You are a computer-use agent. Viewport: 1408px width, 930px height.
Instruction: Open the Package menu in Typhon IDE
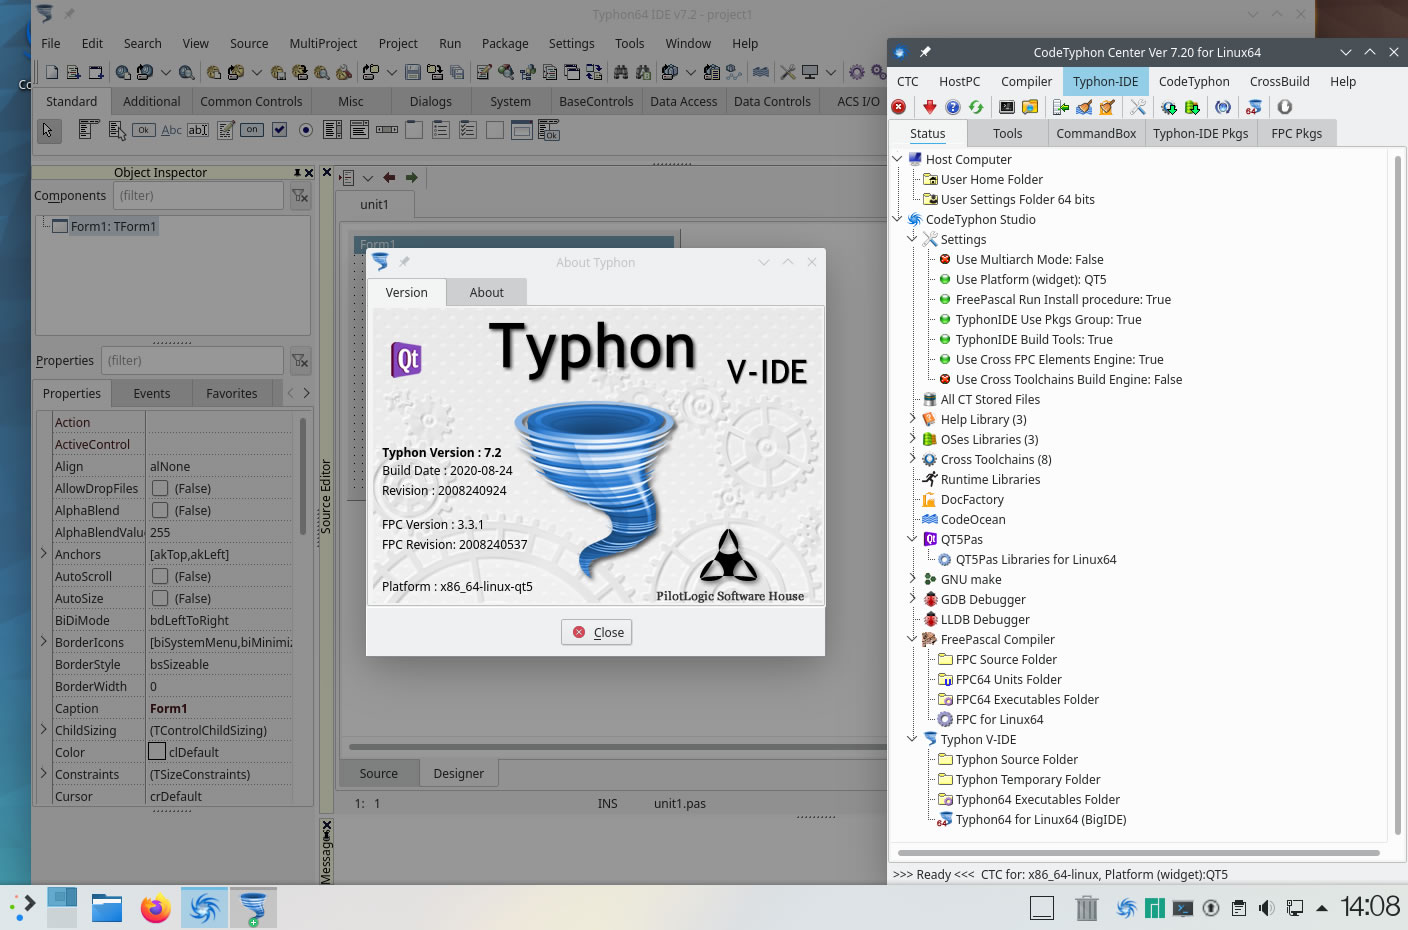pyautogui.click(x=505, y=43)
